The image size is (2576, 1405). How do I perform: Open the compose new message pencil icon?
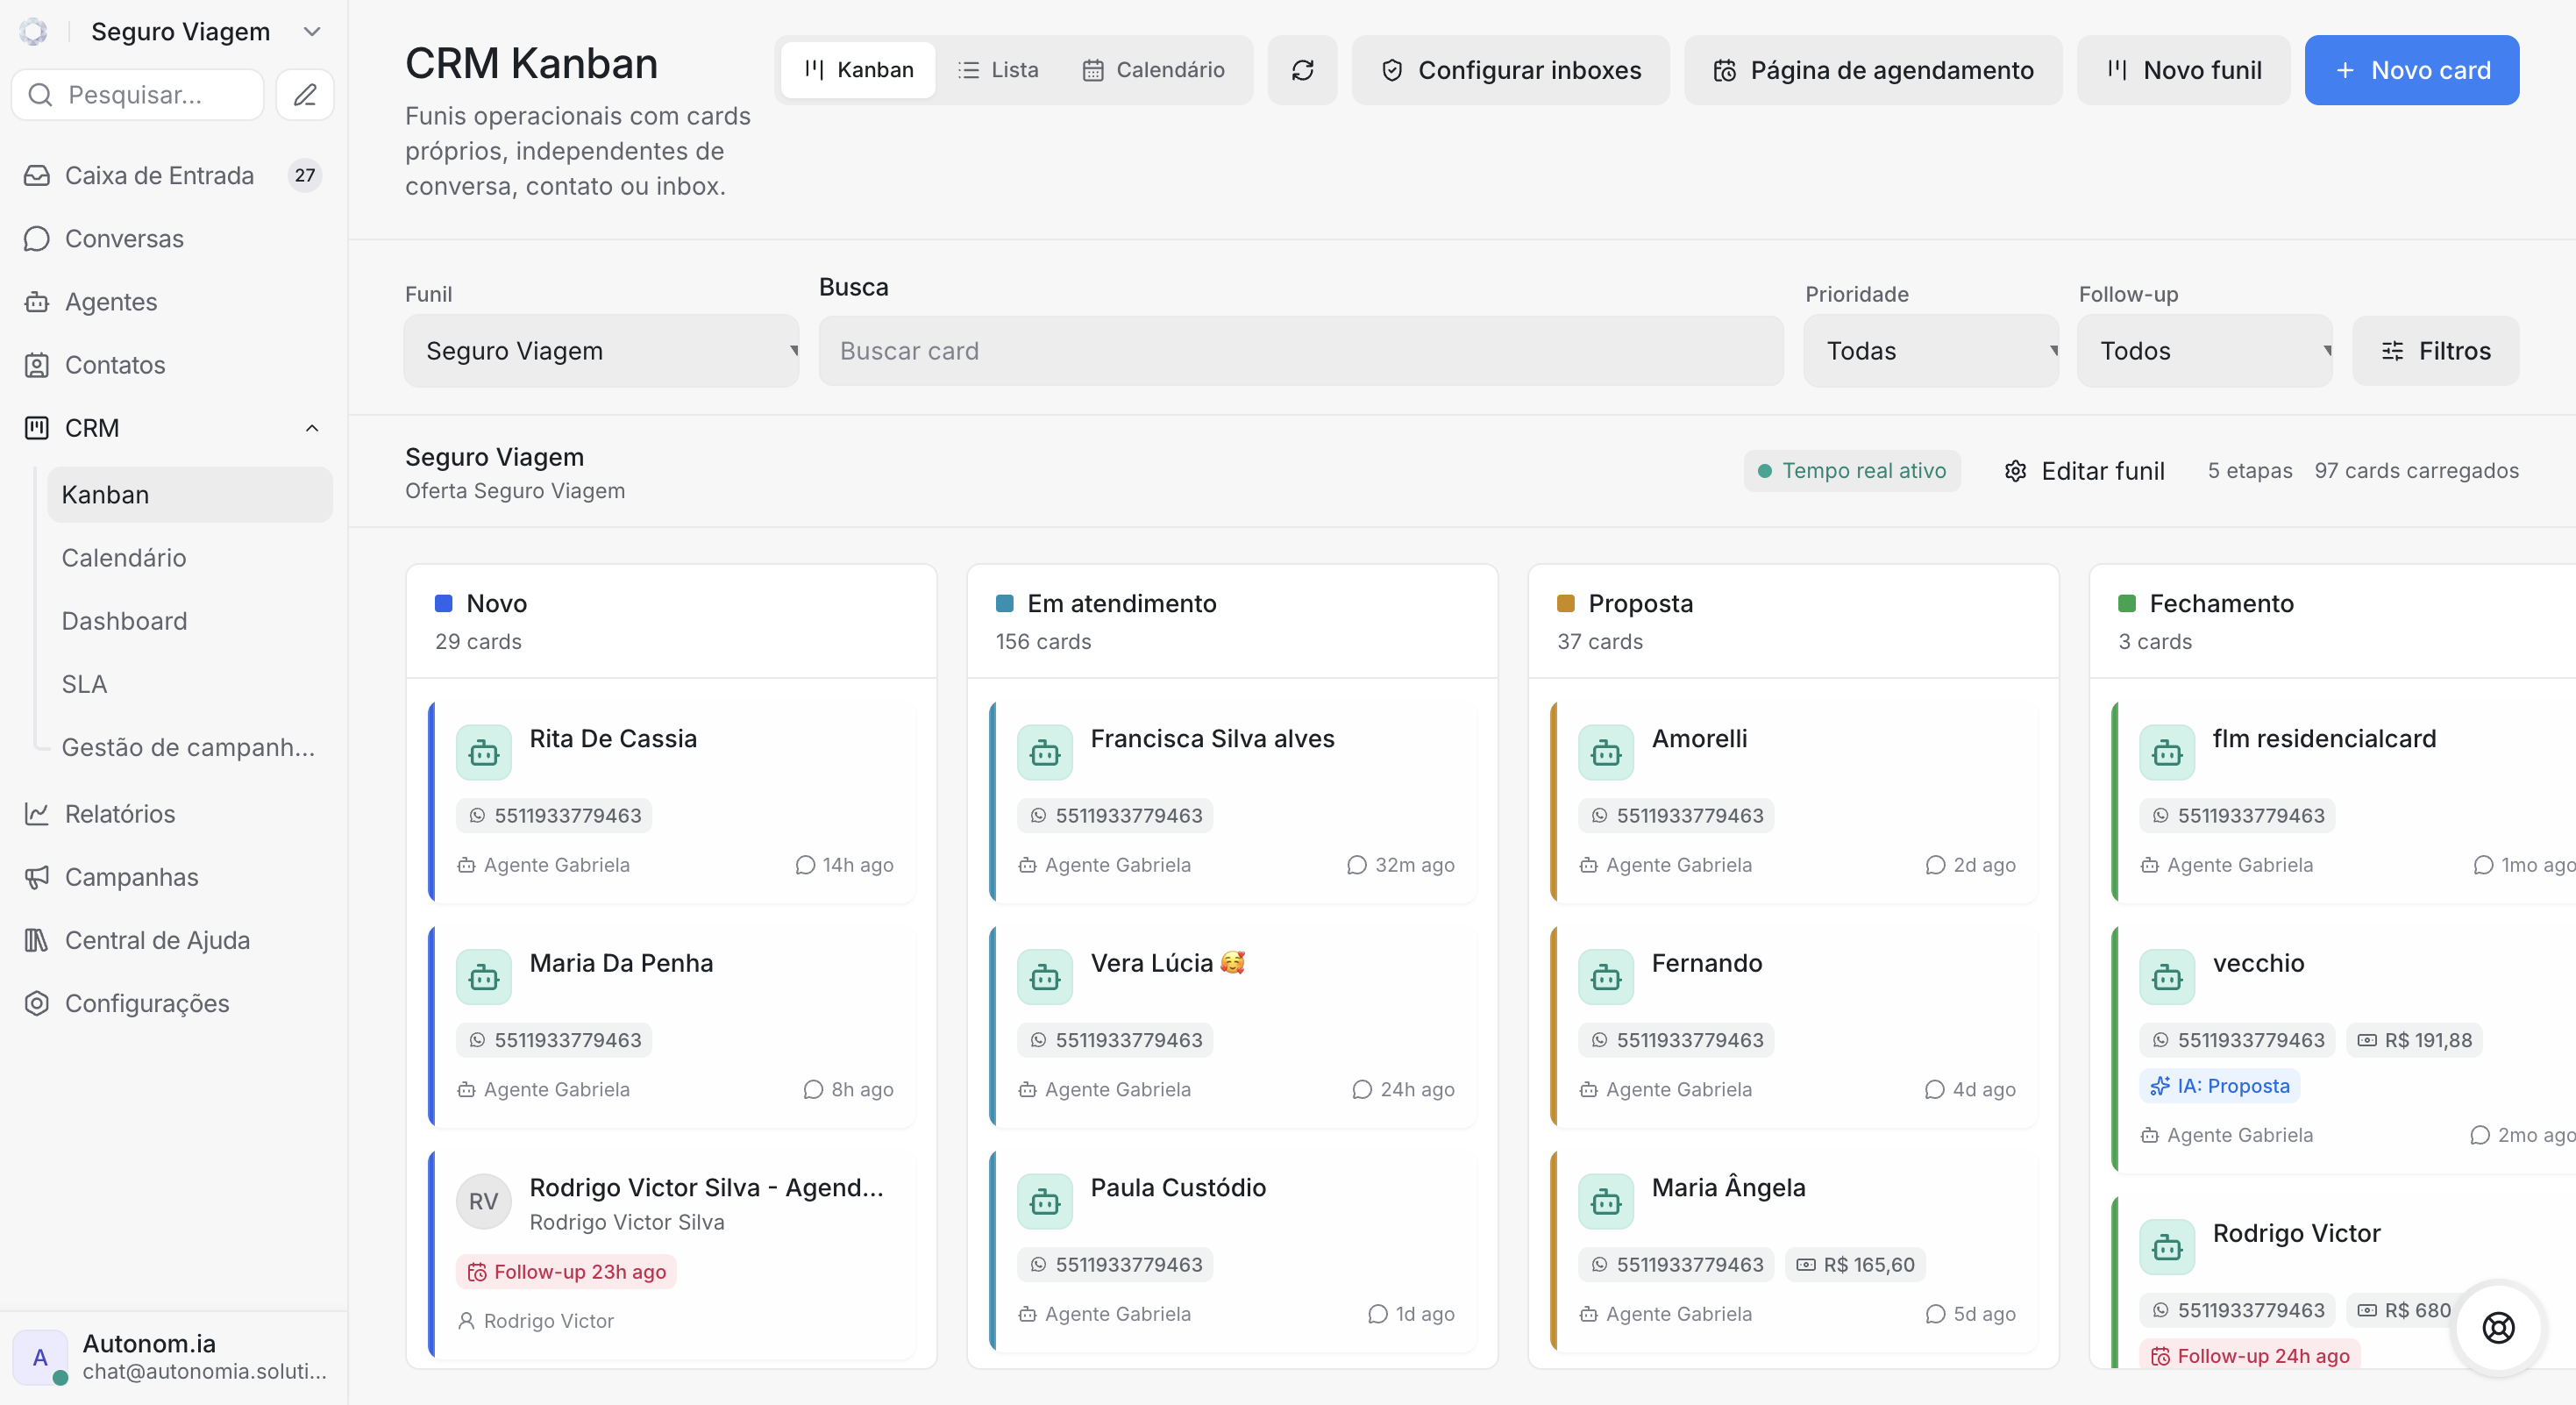[305, 95]
